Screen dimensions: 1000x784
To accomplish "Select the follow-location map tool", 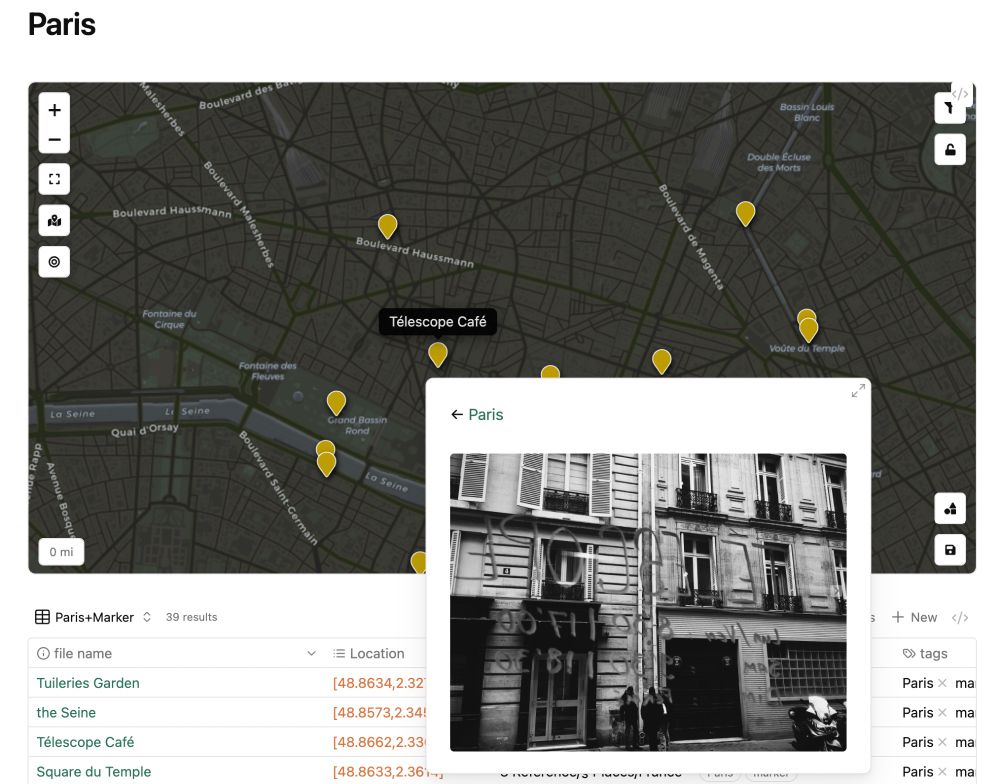I will coord(54,220).
